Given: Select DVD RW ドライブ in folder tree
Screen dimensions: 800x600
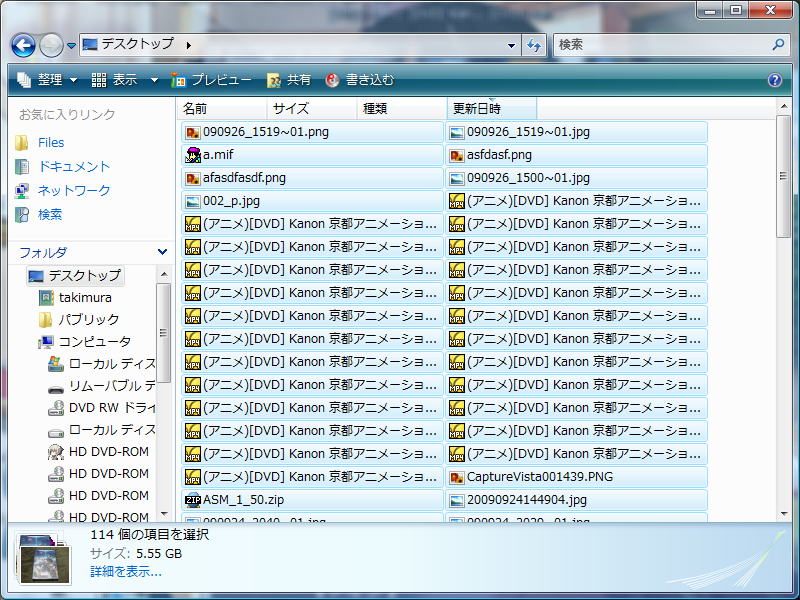Looking at the screenshot, I should (112, 408).
